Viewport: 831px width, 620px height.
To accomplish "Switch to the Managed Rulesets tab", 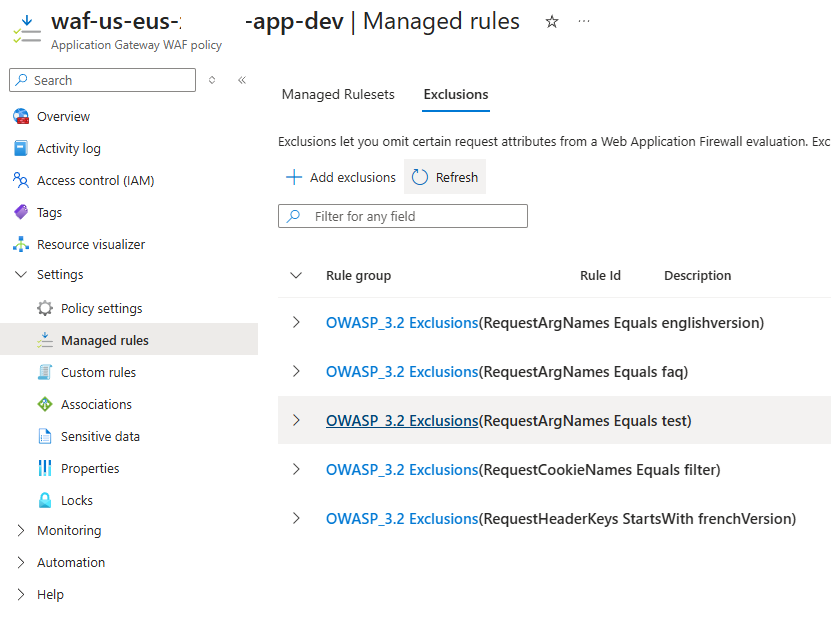I will tap(338, 95).
